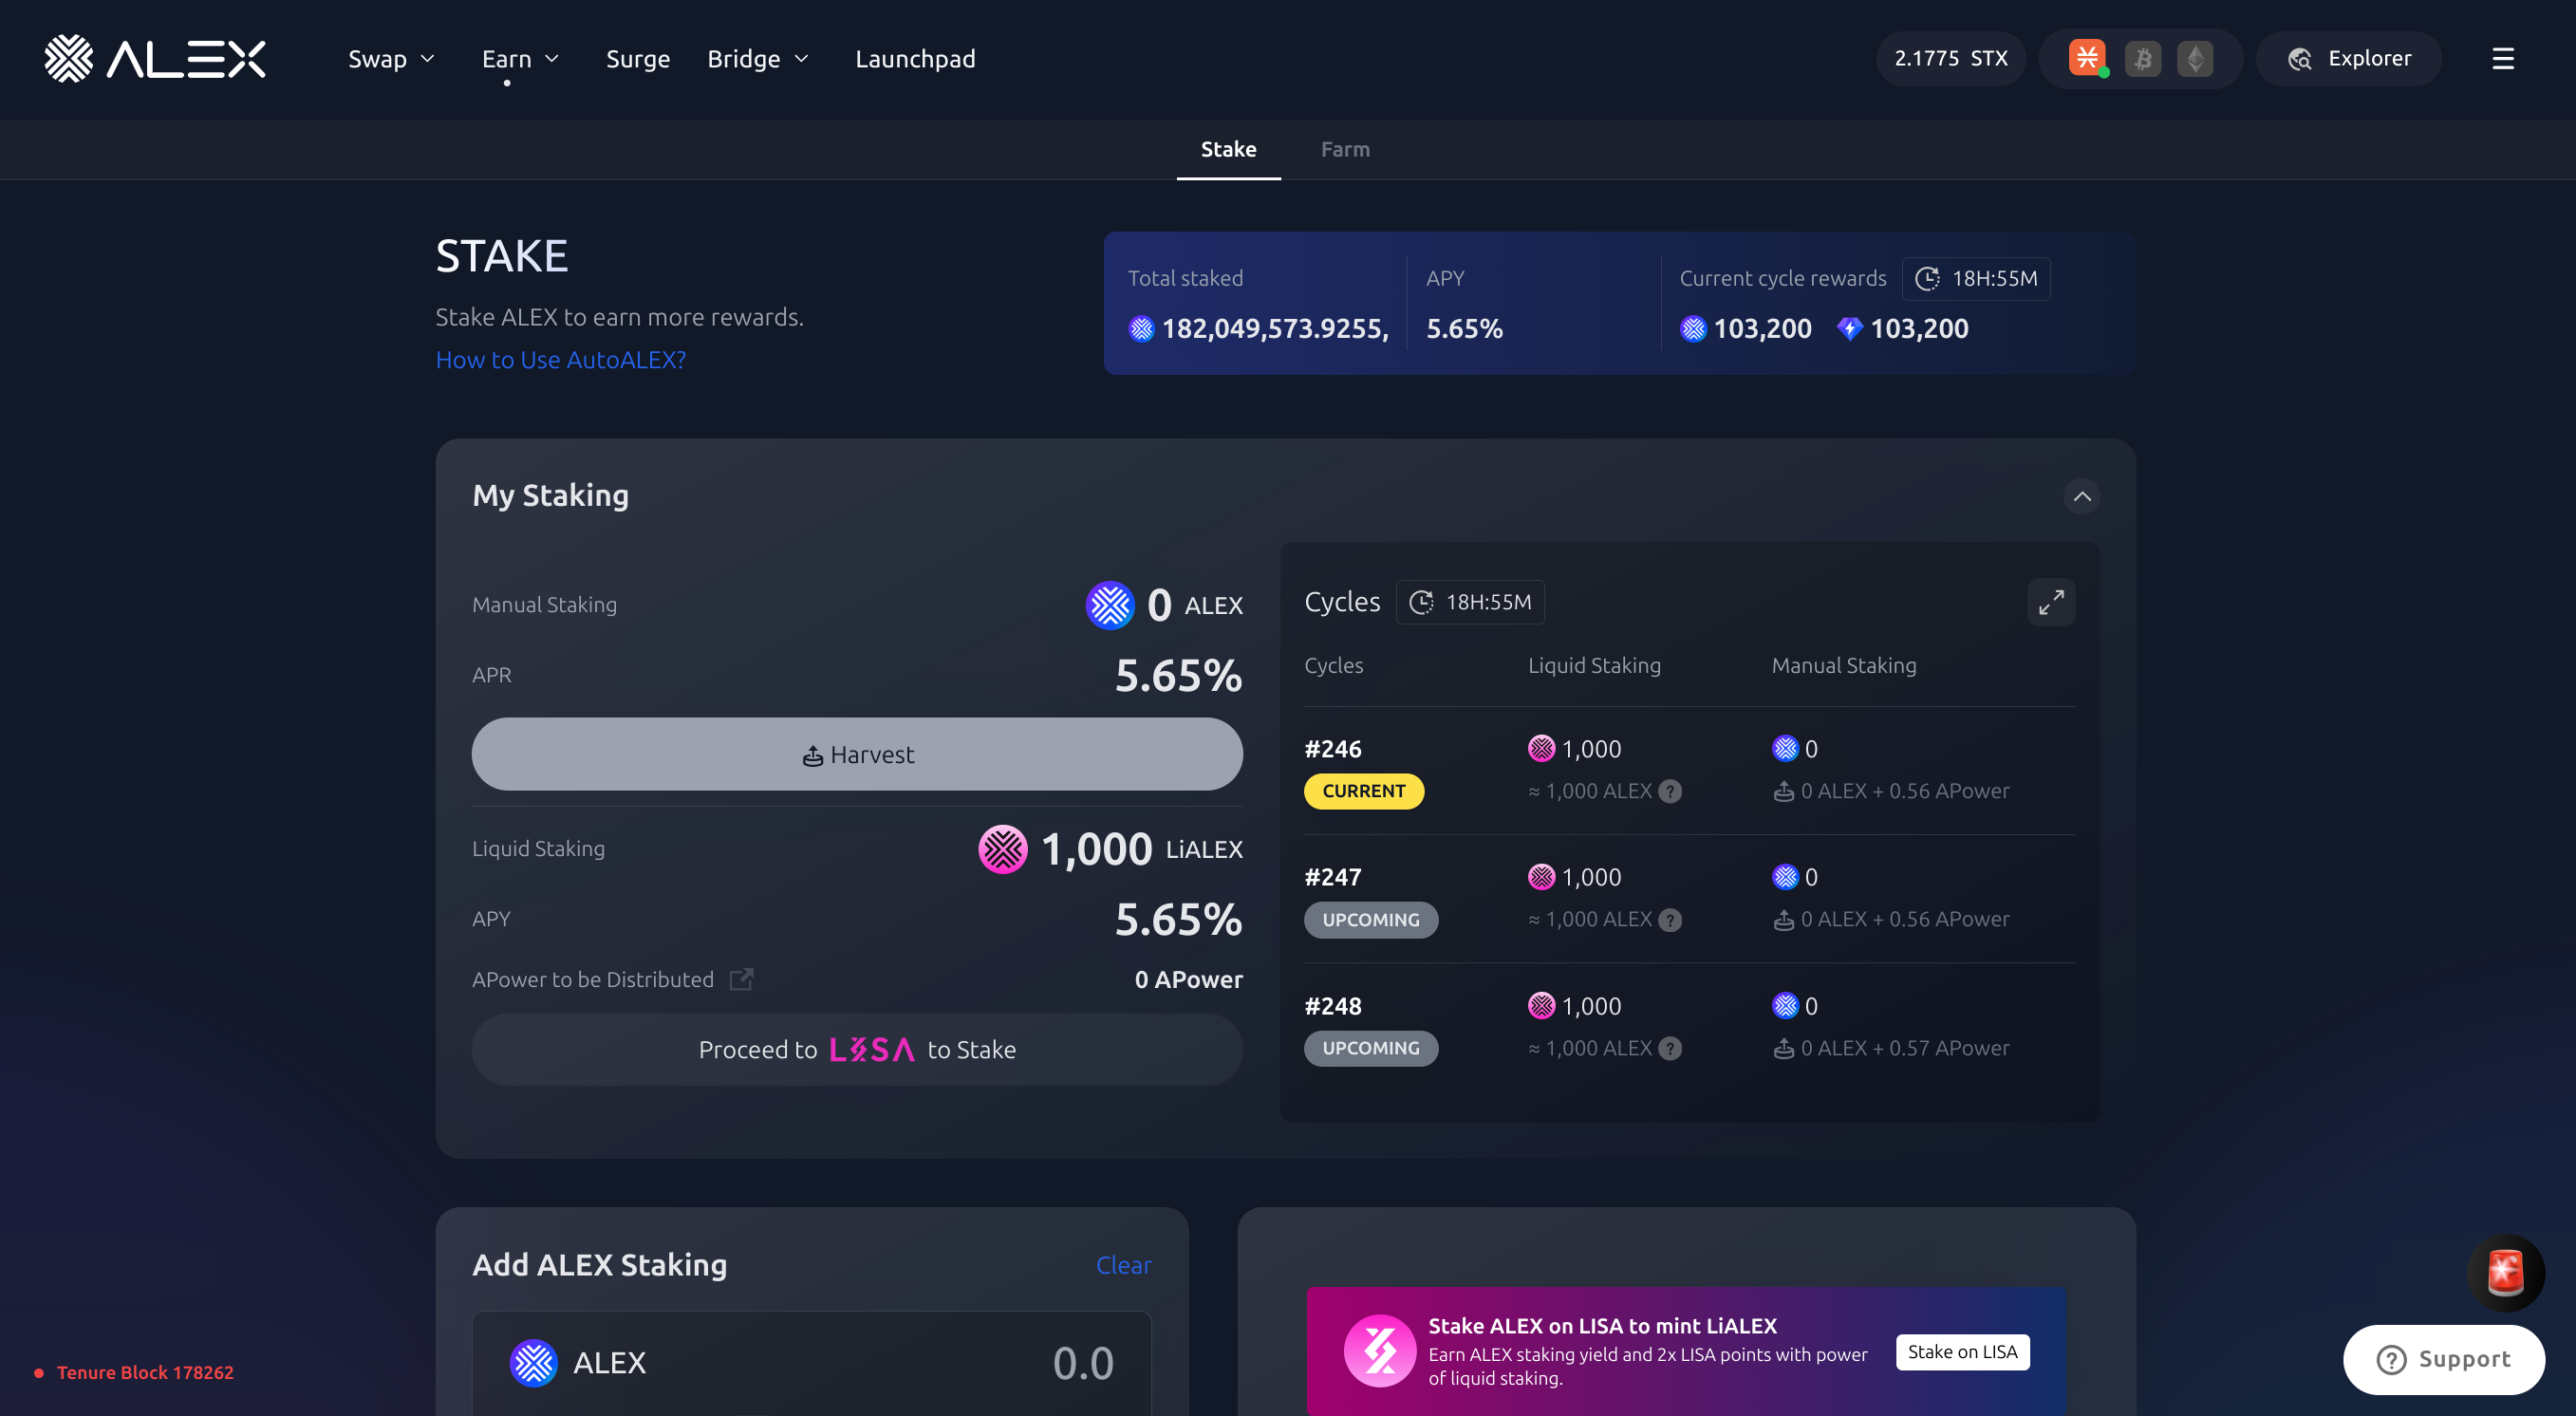Select the Ethereum wallet icon
This screenshot has width=2576, height=1416.
pyautogui.click(x=2195, y=58)
